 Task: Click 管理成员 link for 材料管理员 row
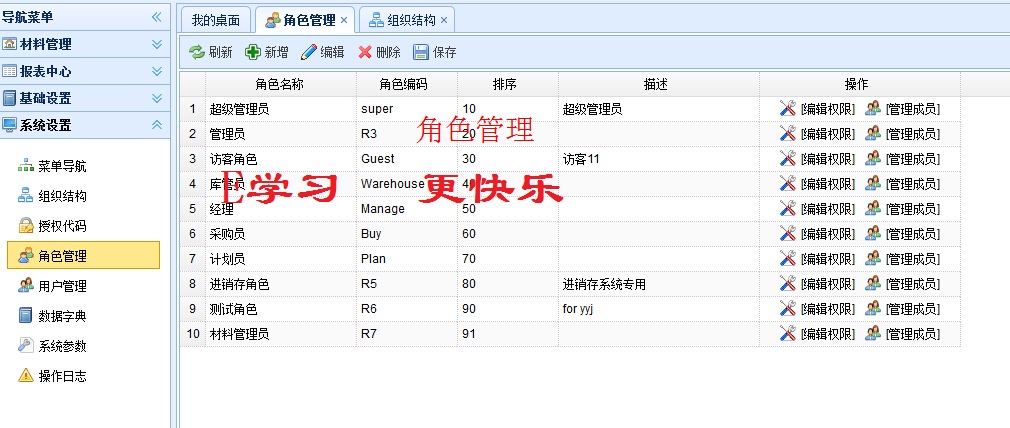[x=912, y=333]
